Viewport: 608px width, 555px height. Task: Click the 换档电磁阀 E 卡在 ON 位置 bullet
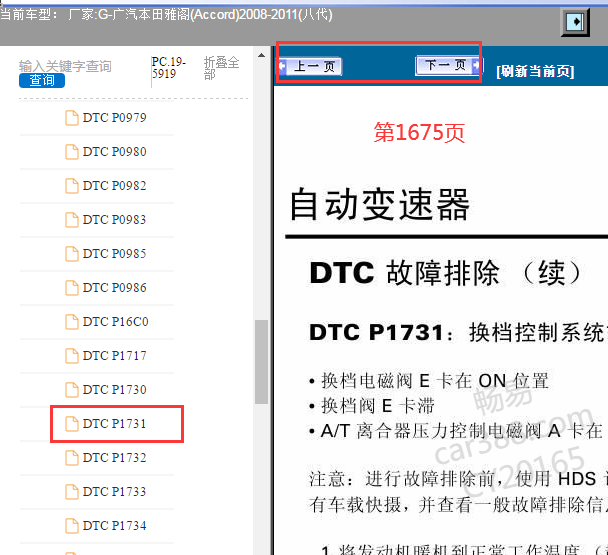[429, 381]
